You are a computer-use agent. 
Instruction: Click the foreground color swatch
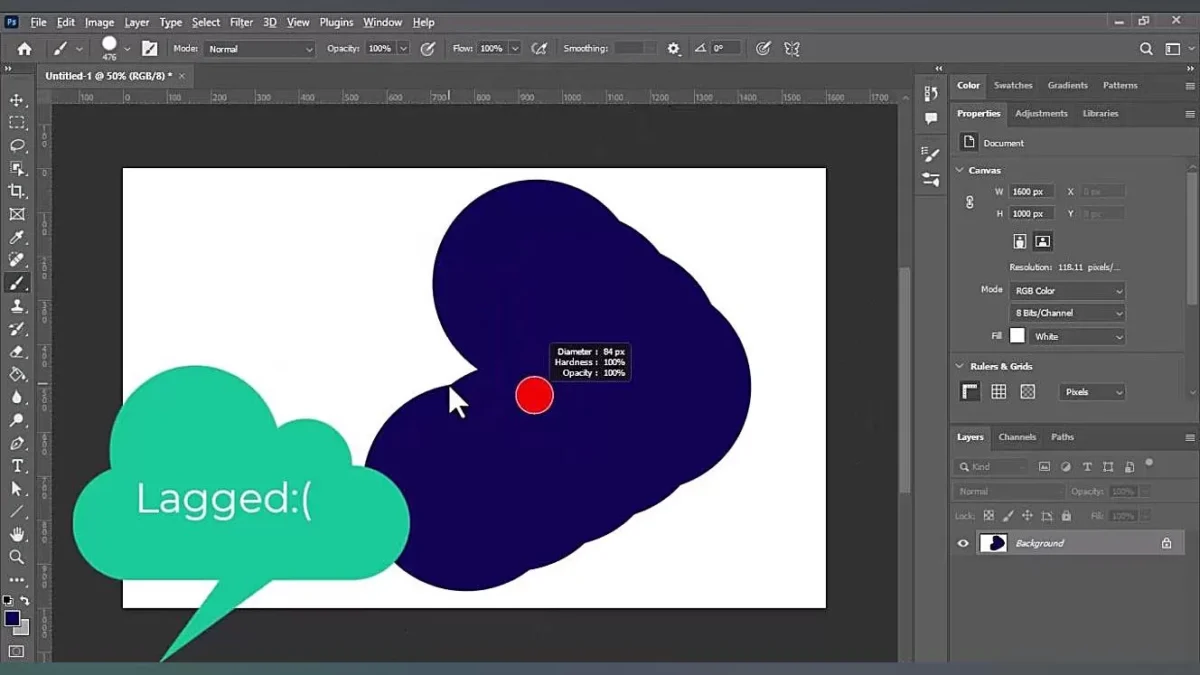12,619
